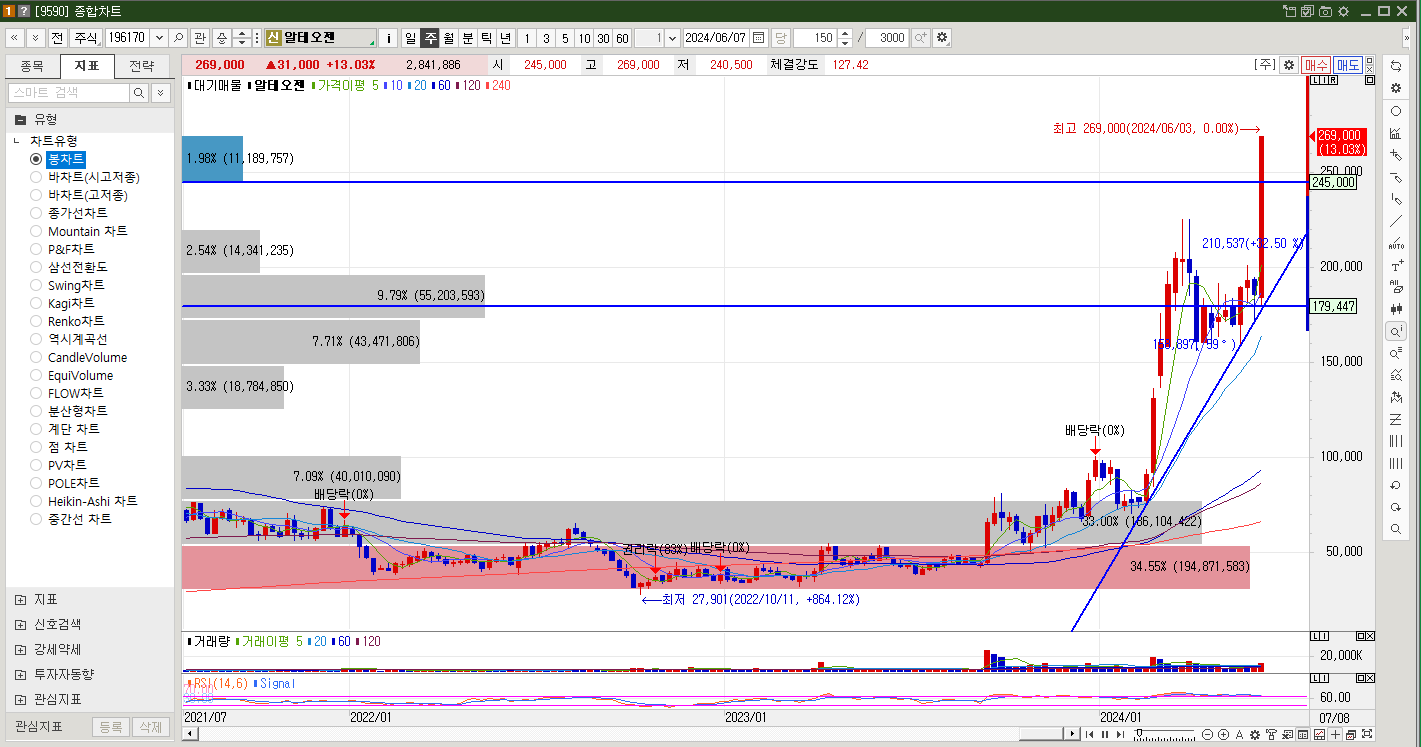
Task: Click the zoom-in plus icon at bottom
Action: tap(1223, 735)
